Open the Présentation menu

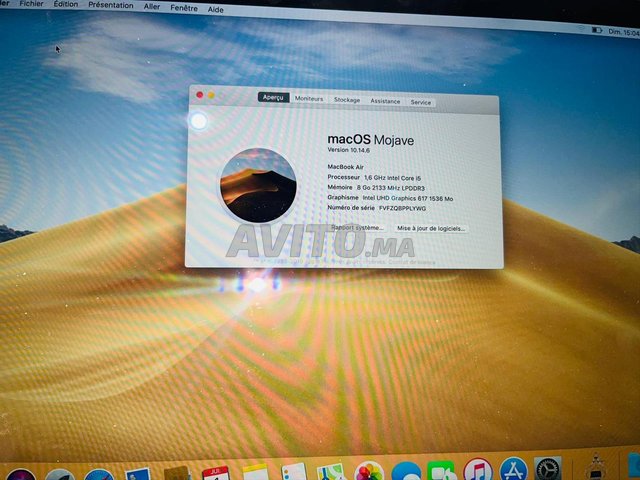click(110, 6)
